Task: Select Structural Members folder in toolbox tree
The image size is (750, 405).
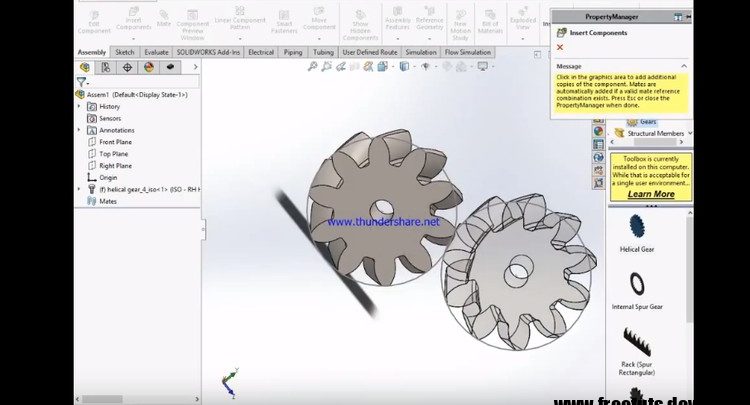Action: [650, 133]
